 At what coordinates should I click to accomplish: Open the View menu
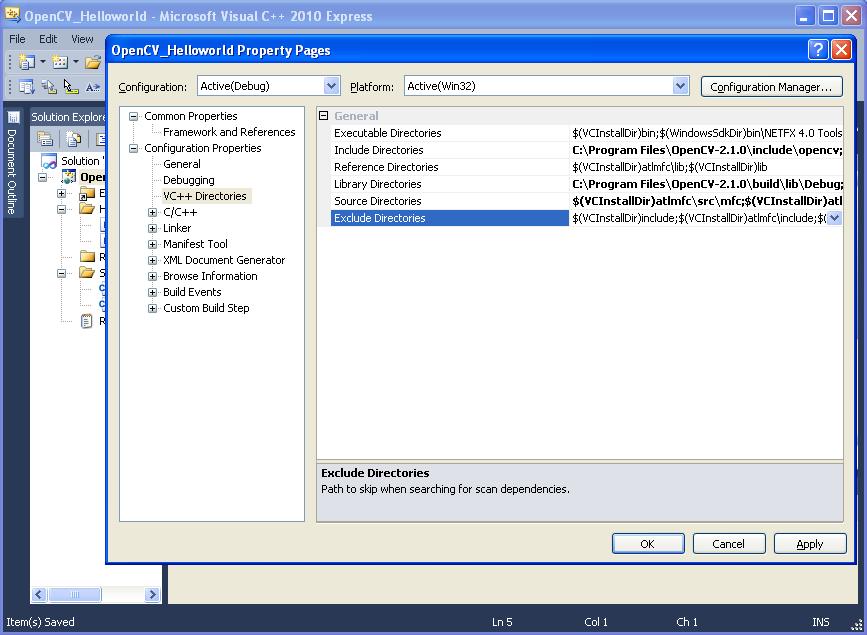coord(81,38)
